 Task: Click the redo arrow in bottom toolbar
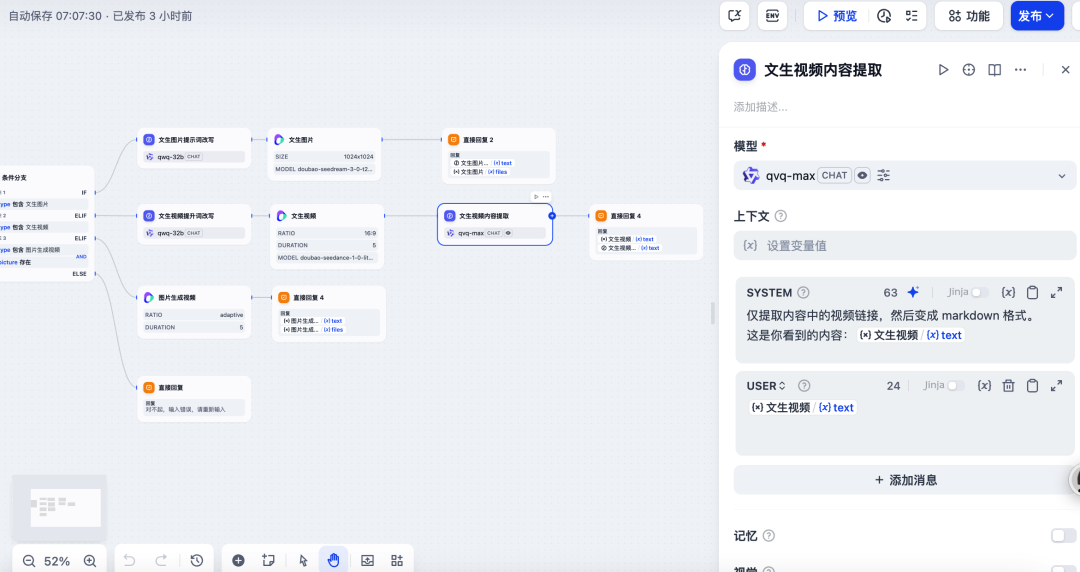click(161, 560)
